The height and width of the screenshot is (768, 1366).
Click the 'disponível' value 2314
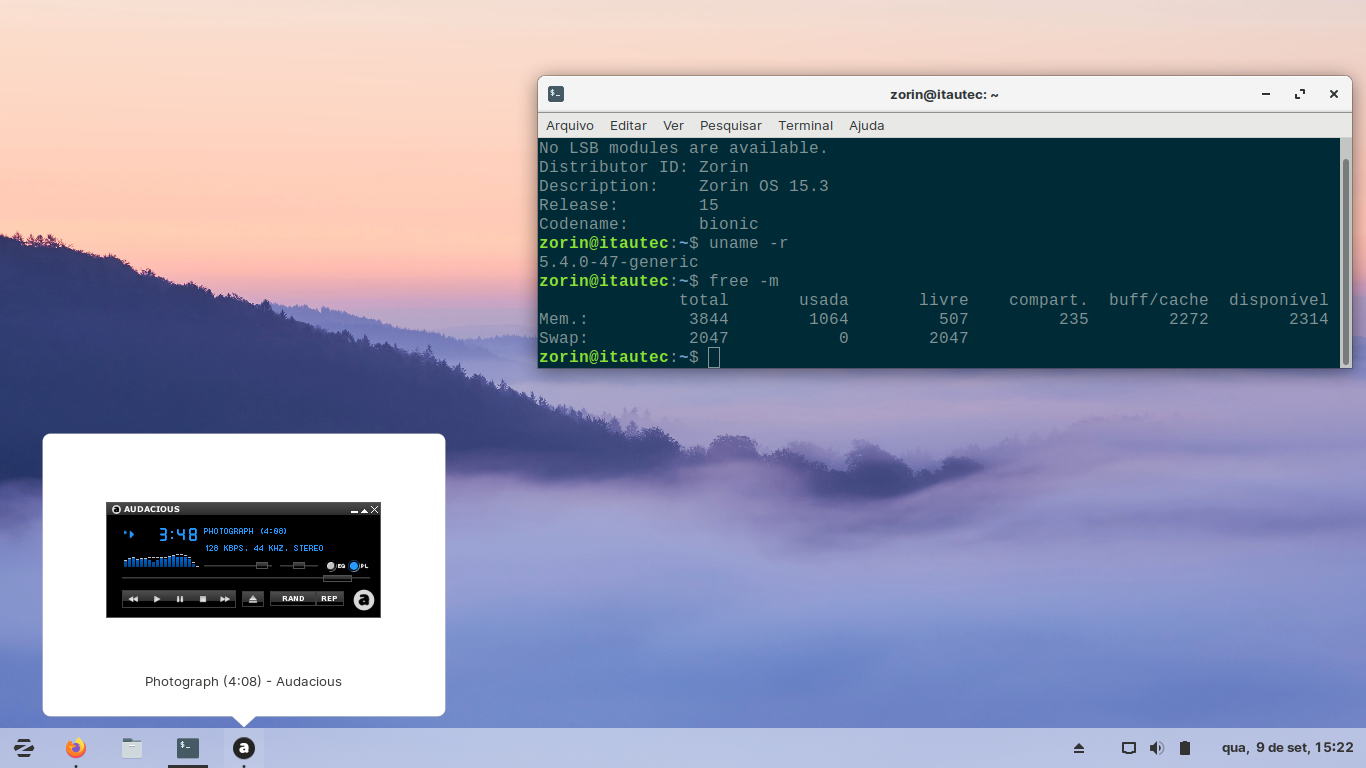click(1309, 320)
